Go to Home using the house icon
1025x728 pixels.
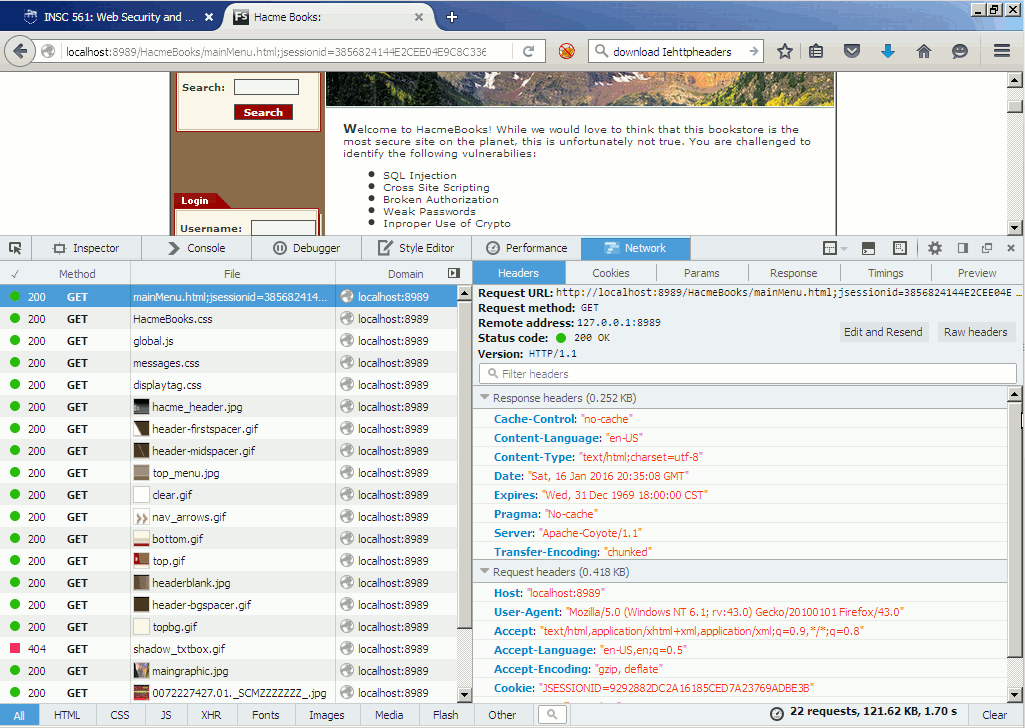tap(923, 51)
